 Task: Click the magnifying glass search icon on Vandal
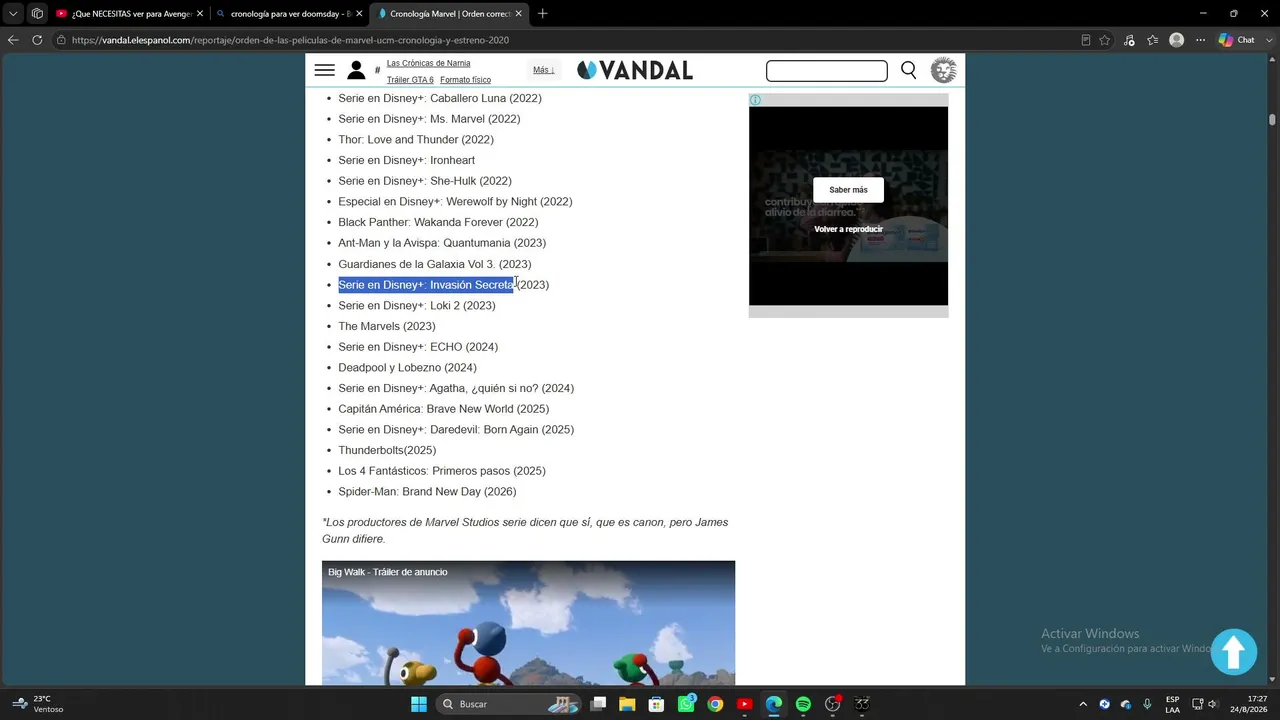tap(908, 70)
